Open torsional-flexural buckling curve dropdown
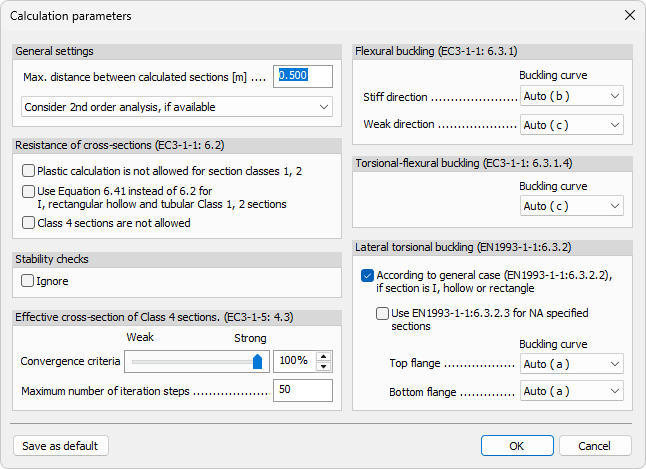The height and width of the screenshot is (469, 646). click(x=572, y=206)
